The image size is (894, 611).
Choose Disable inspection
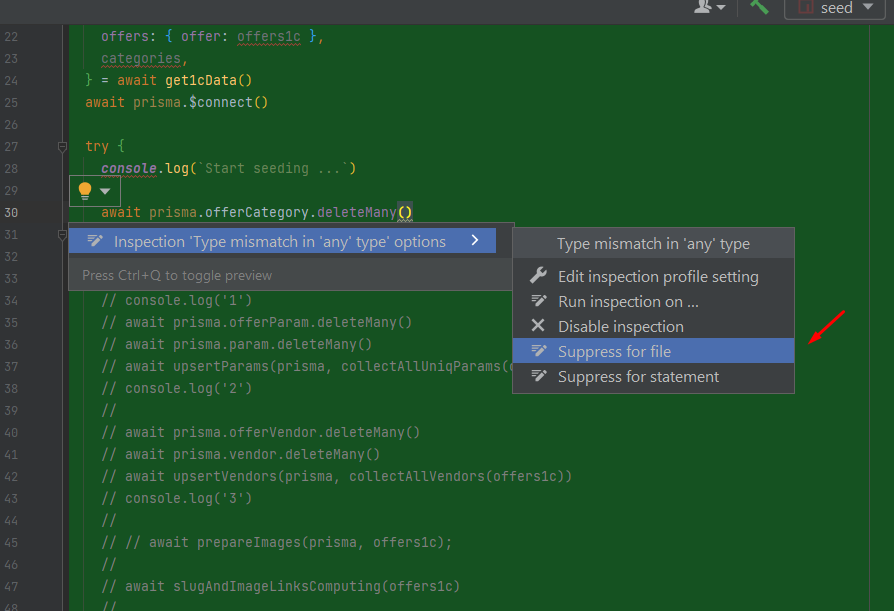point(653,327)
